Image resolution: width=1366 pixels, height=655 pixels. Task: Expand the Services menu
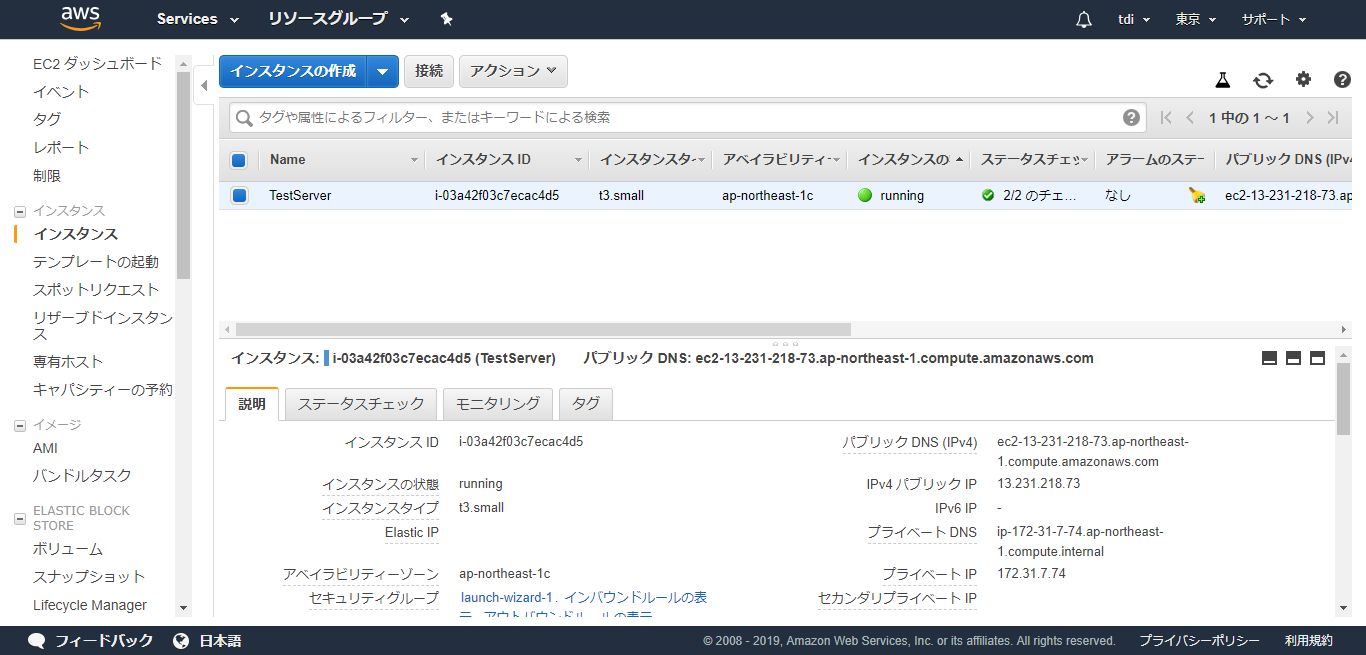tap(198, 19)
